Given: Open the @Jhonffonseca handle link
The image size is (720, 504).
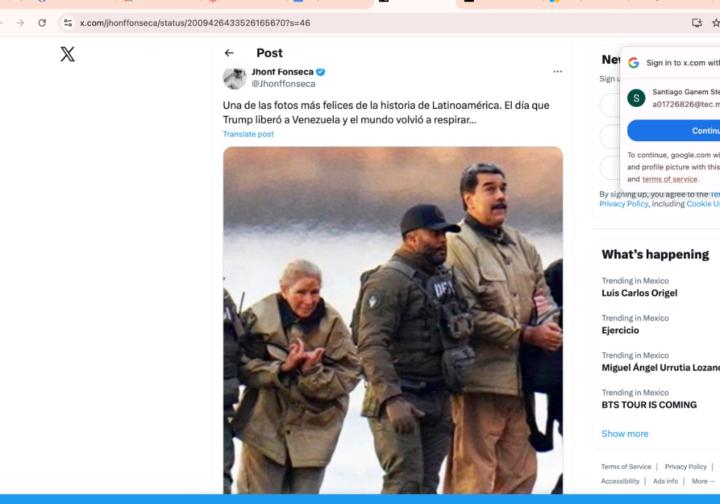Looking at the screenshot, I should pos(283,84).
